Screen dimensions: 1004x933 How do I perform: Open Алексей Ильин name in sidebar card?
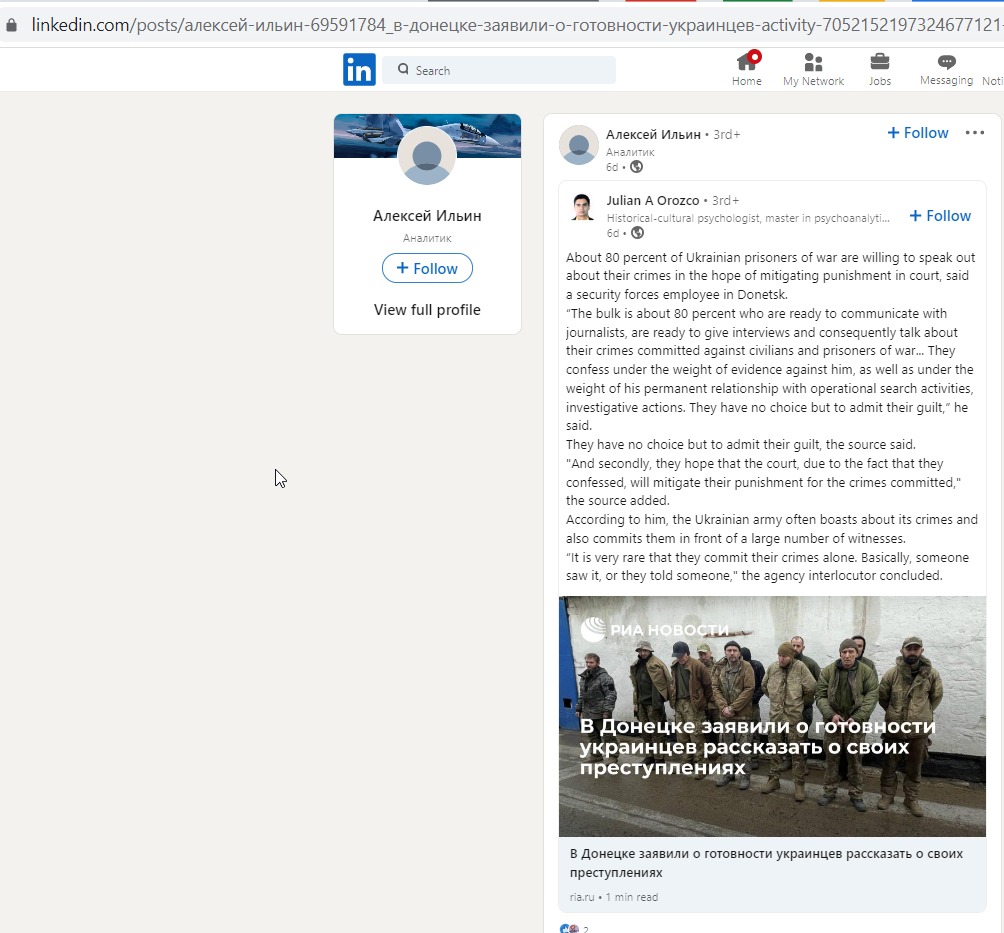coord(427,216)
